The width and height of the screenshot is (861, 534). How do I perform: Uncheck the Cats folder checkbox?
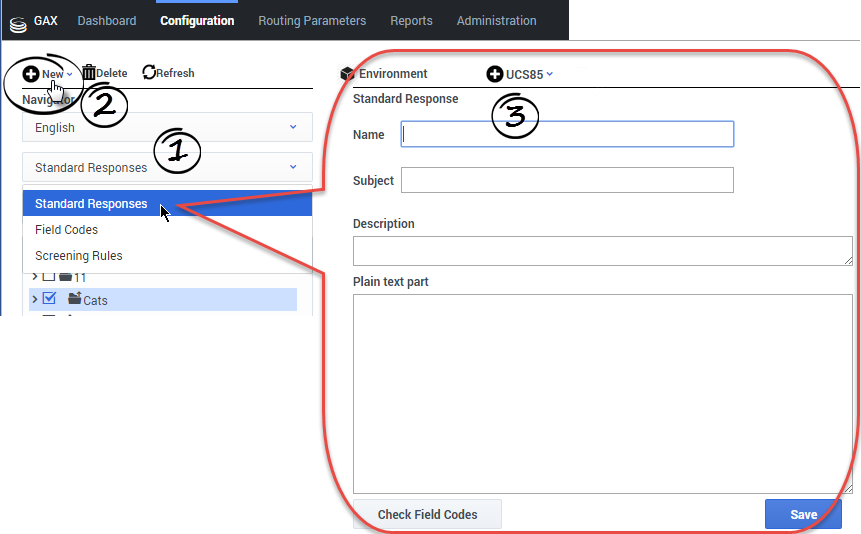(50, 298)
